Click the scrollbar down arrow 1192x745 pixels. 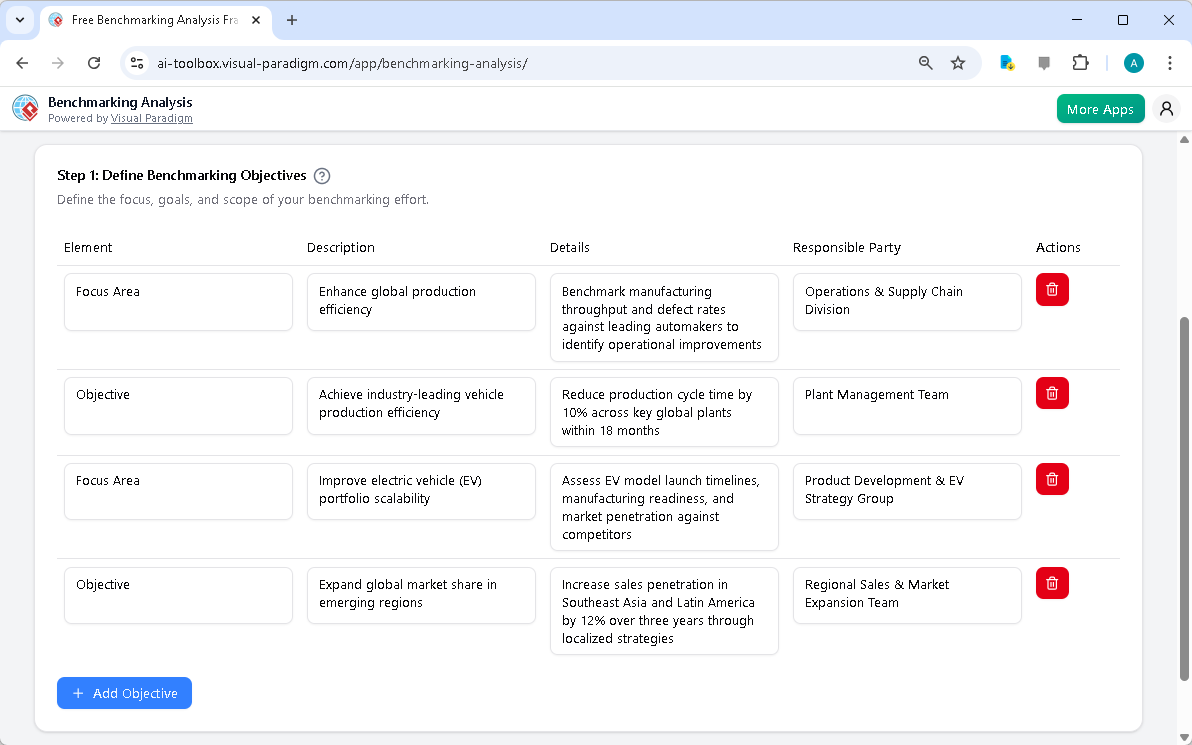click(1184, 738)
